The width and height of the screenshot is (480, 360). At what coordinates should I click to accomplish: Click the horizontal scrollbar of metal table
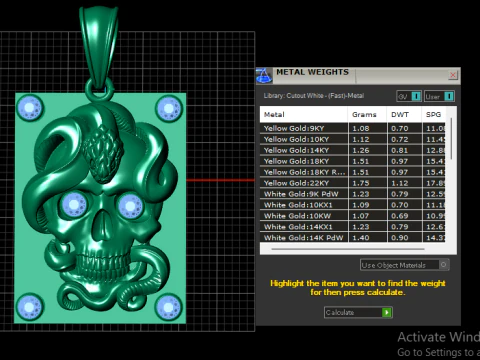(348, 249)
